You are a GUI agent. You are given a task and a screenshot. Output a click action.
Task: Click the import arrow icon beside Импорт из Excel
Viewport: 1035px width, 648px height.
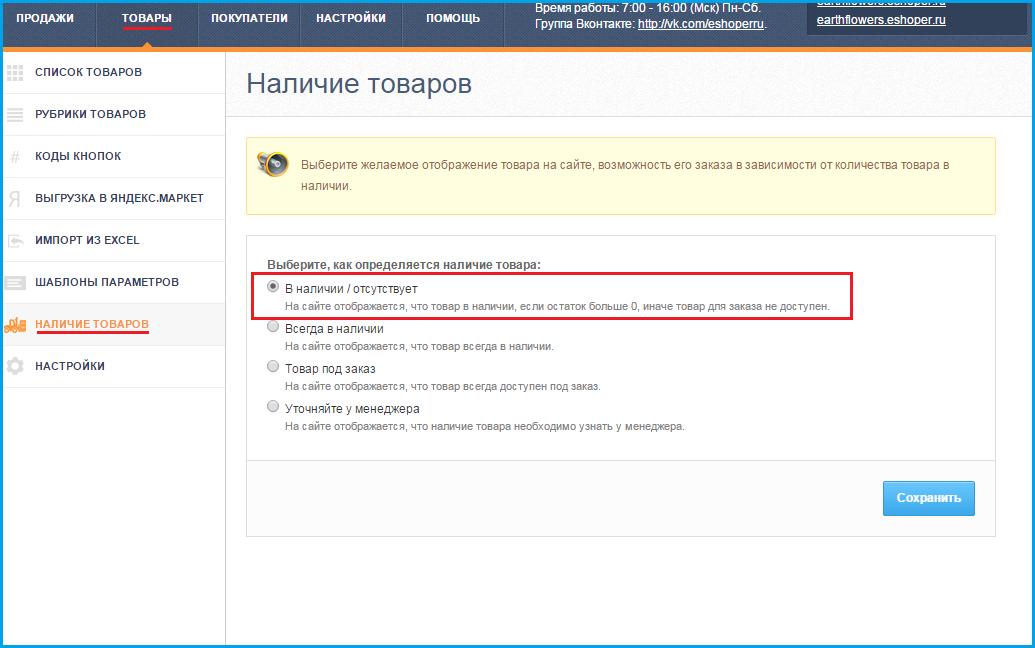15,240
